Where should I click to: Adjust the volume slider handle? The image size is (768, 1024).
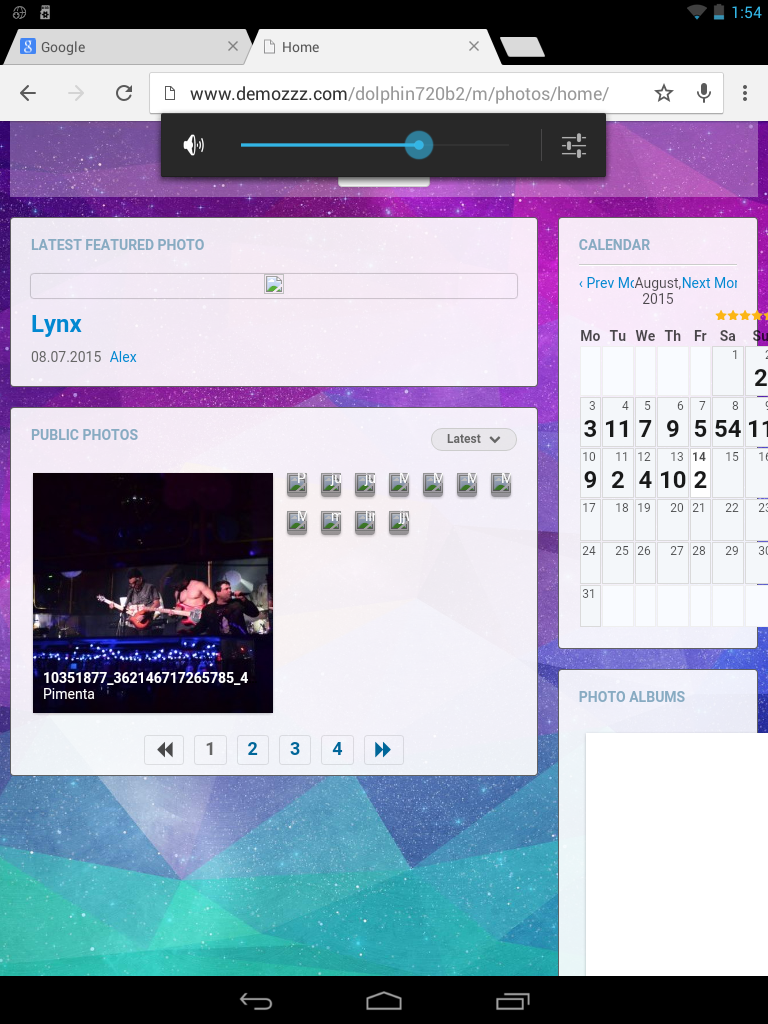419,146
